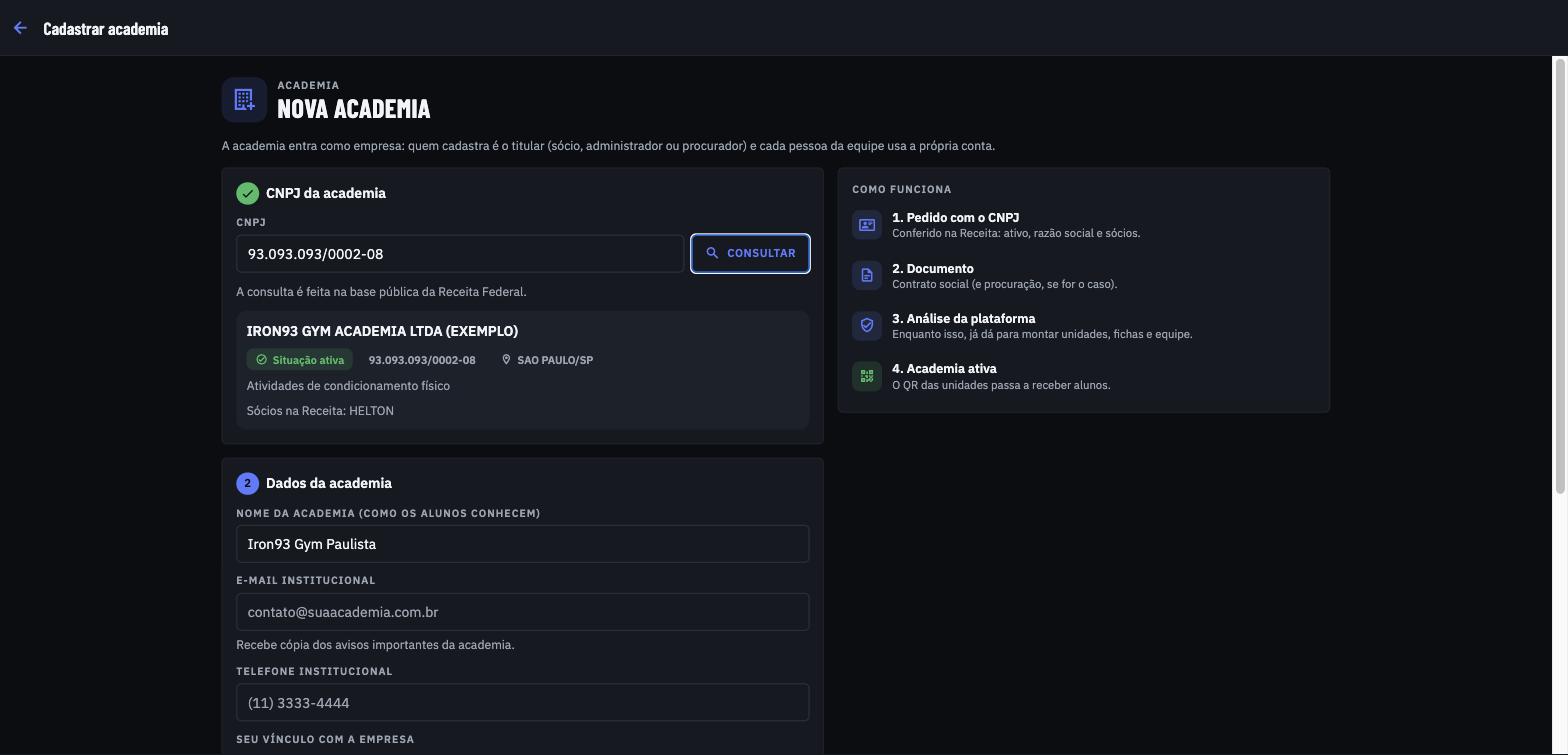
Task: Click the green checkmark beside CNPJ da academia
Action: click(x=247, y=193)
